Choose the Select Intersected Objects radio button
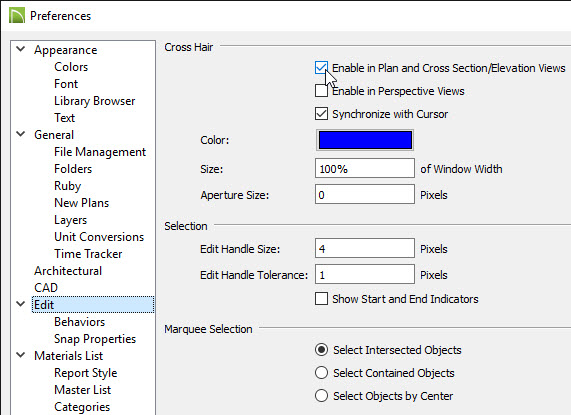Viewport: 571px width, 415px height. tap(321, 349)
